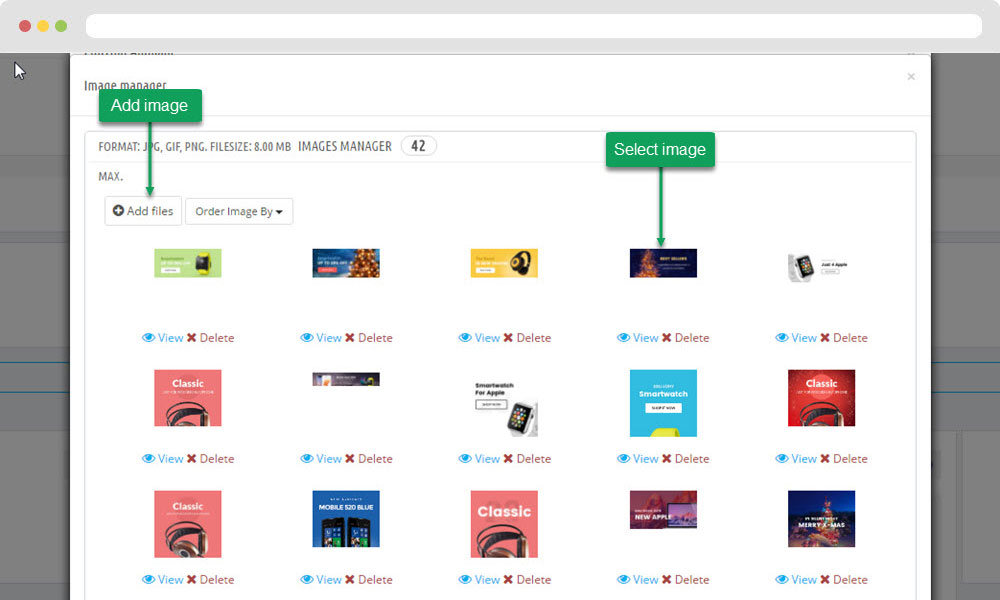Select the yellow earbuds banner thumbnail
This screenshot has height=600, width=1000.
[x=504, y=263]
